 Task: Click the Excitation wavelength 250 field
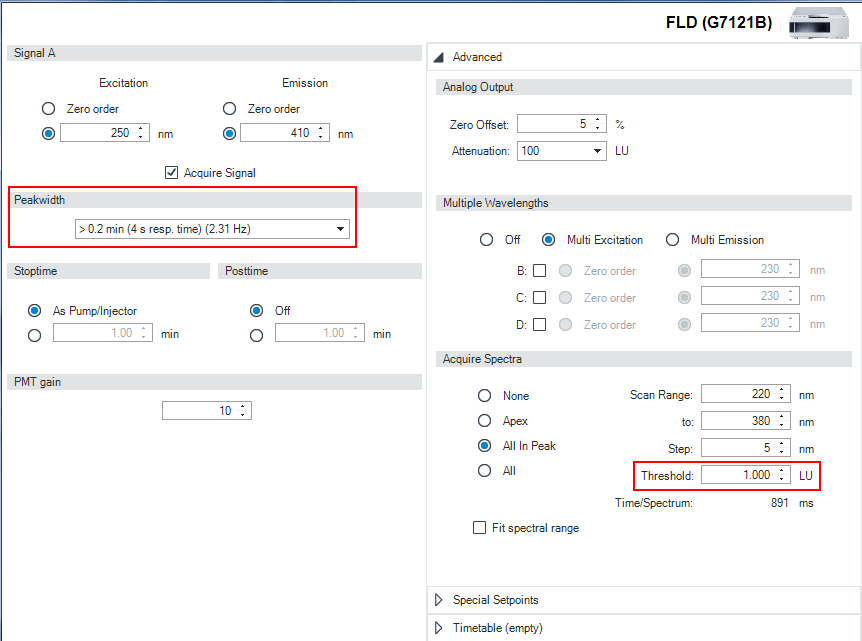click(x=96, y=133)
